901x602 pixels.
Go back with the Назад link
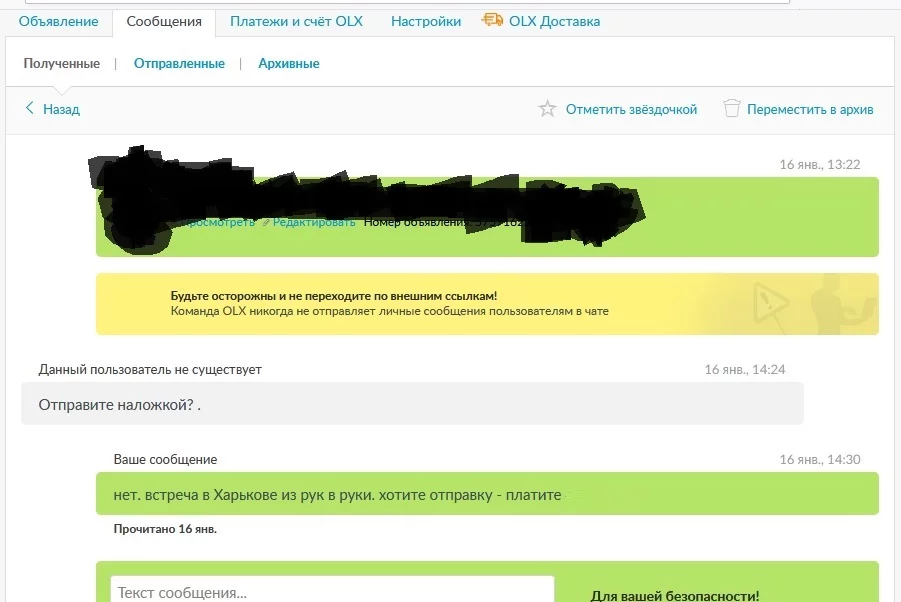61,109
